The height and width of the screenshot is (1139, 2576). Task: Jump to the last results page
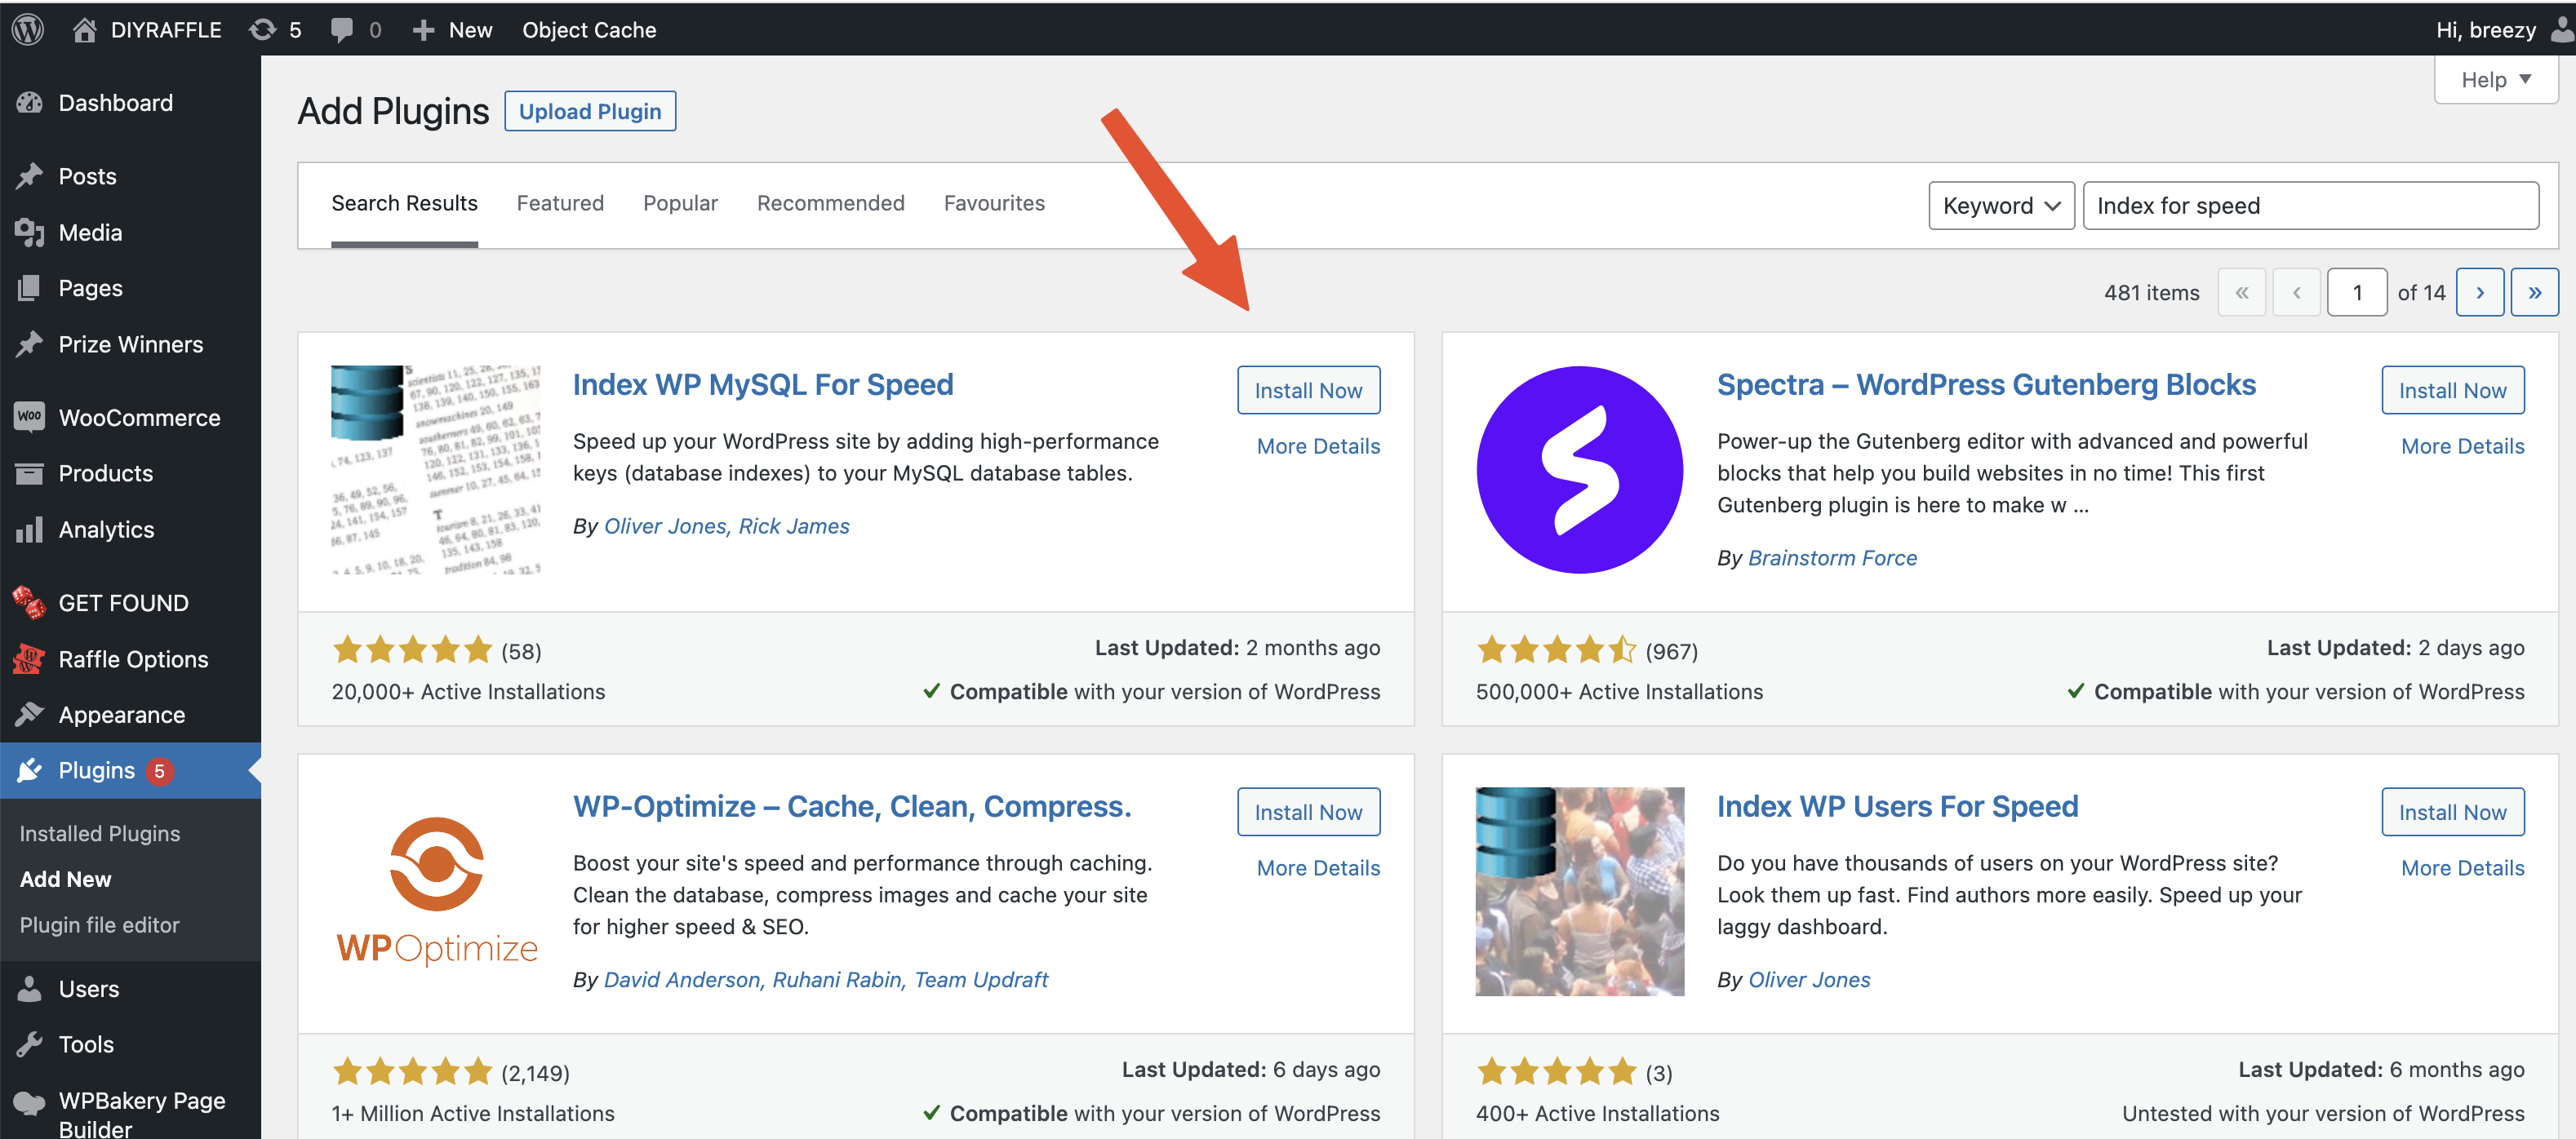pyautogui.click(x=2534, y=293)
